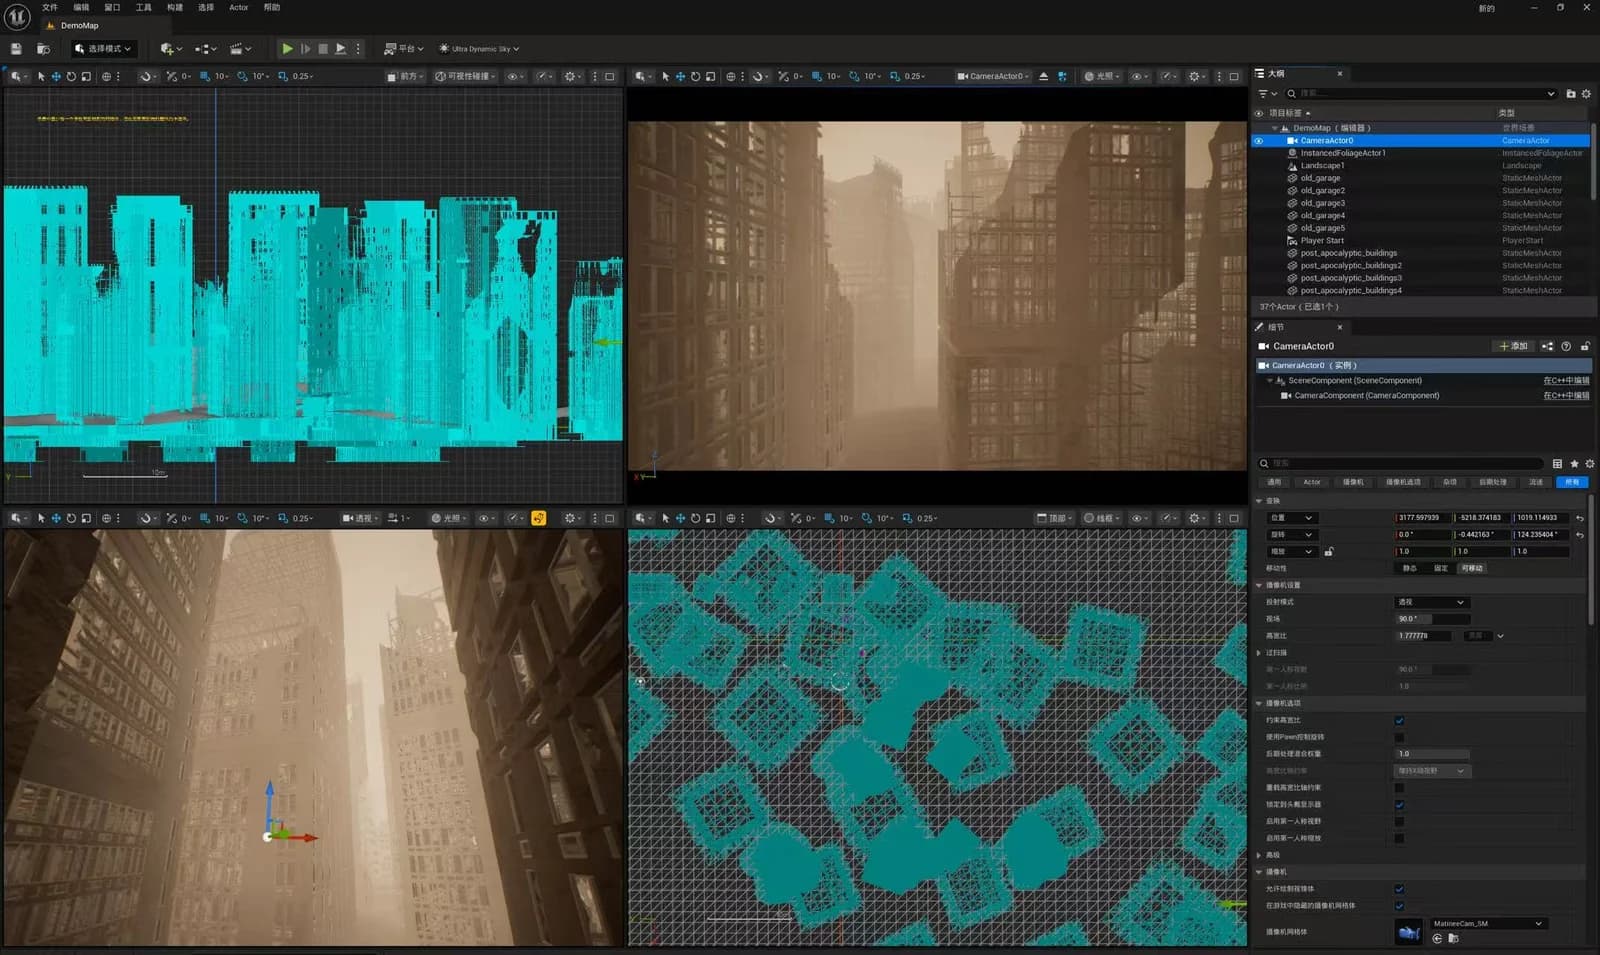This screenshot has width=1600, height=955.
Task: Click the 添加 add component button
Action: tap(1514, 346)
